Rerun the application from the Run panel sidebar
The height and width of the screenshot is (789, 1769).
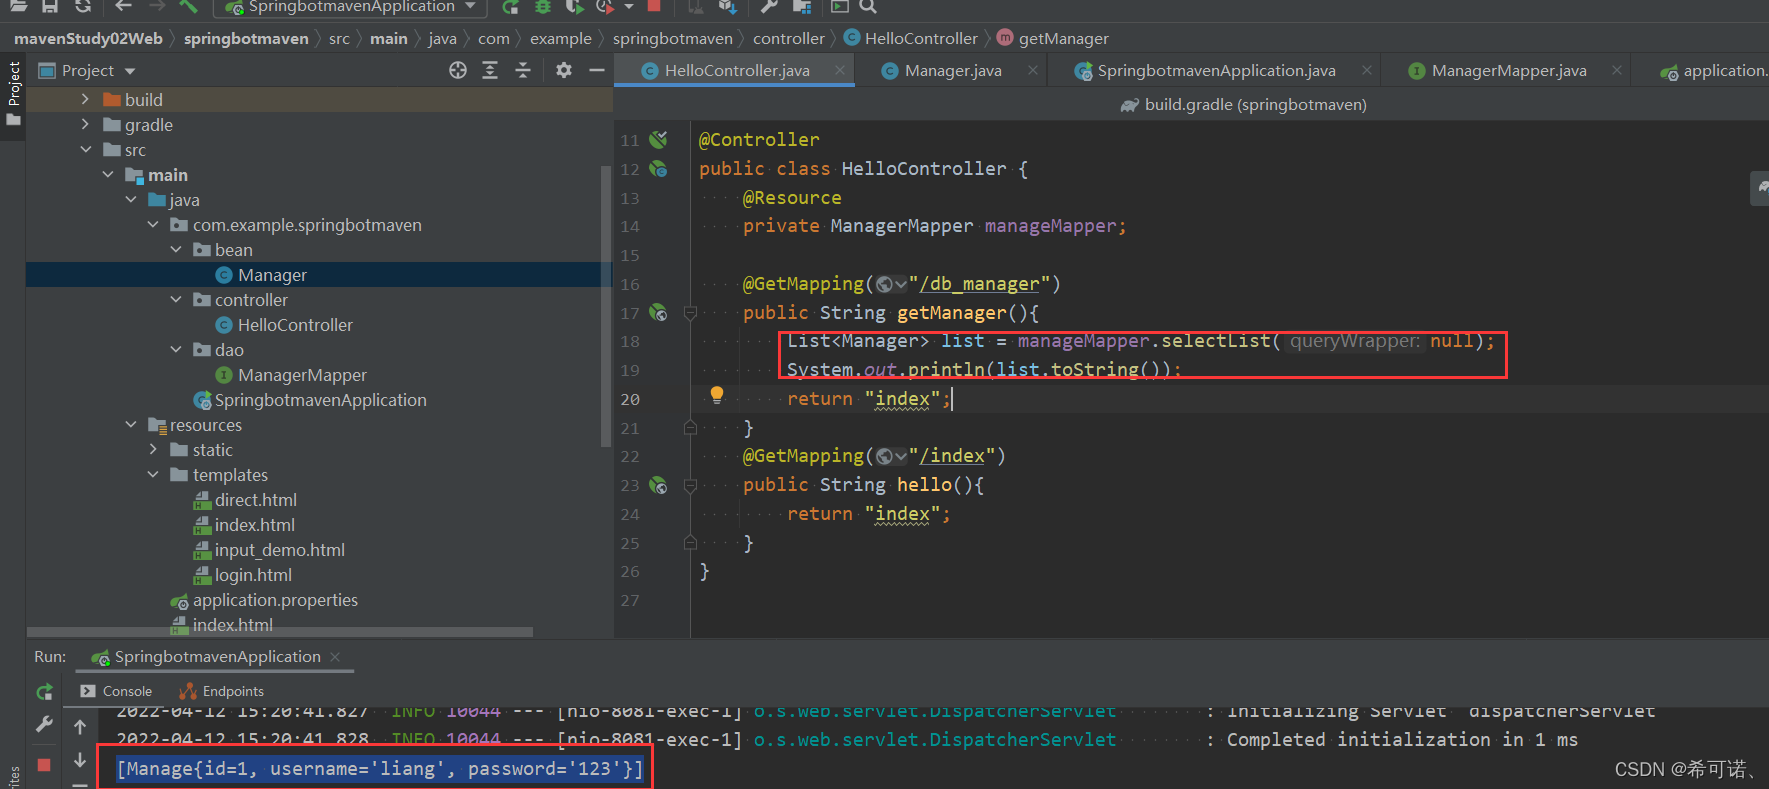(x=44, y=692)
